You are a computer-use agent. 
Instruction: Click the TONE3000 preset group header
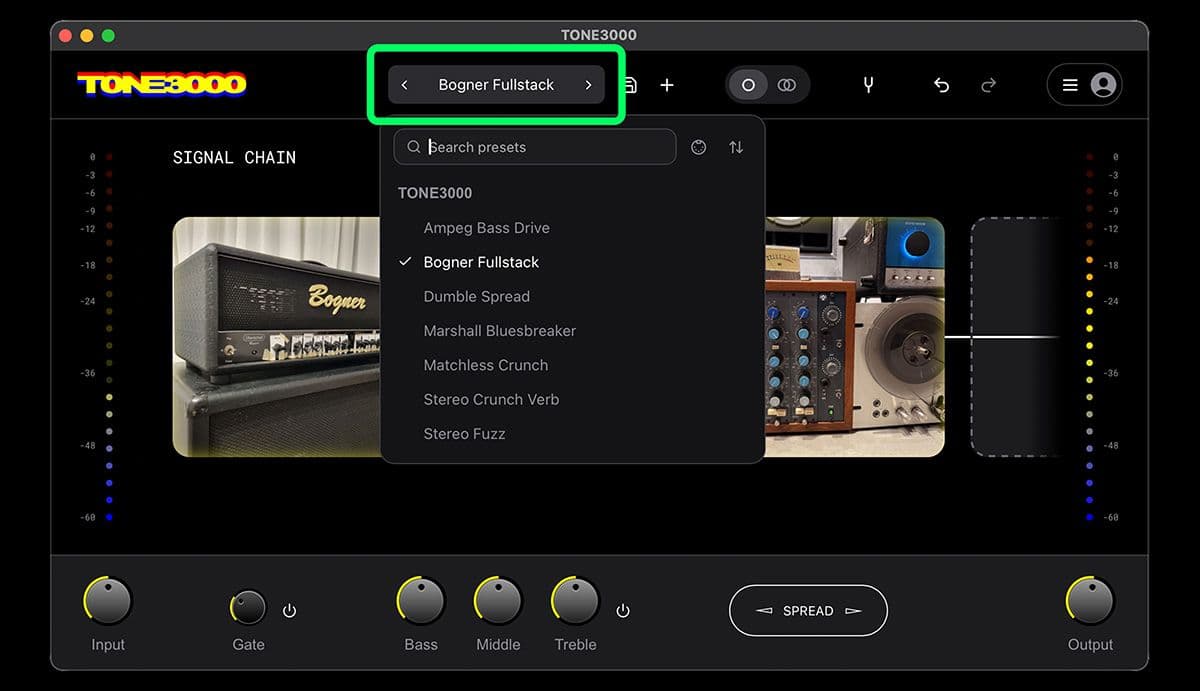pos(435,193)
